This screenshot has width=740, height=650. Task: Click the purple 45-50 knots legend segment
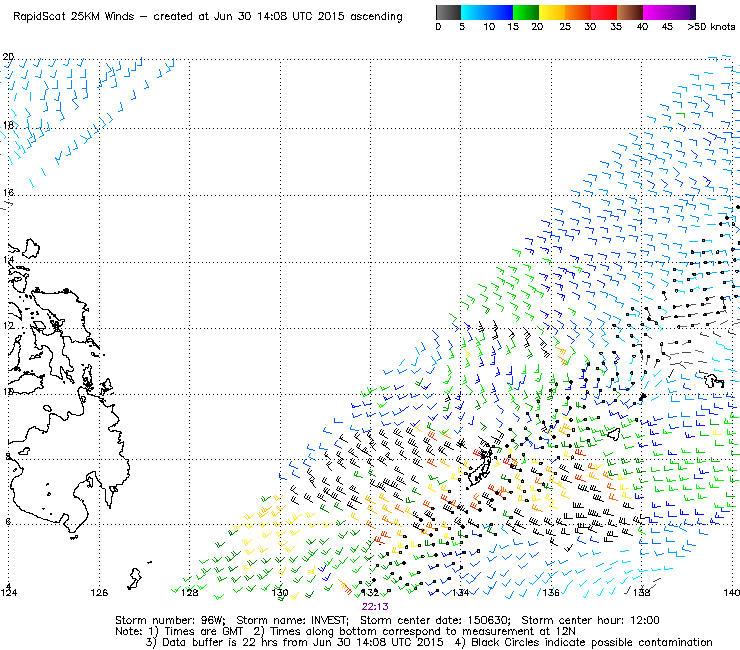pos(682,12)
